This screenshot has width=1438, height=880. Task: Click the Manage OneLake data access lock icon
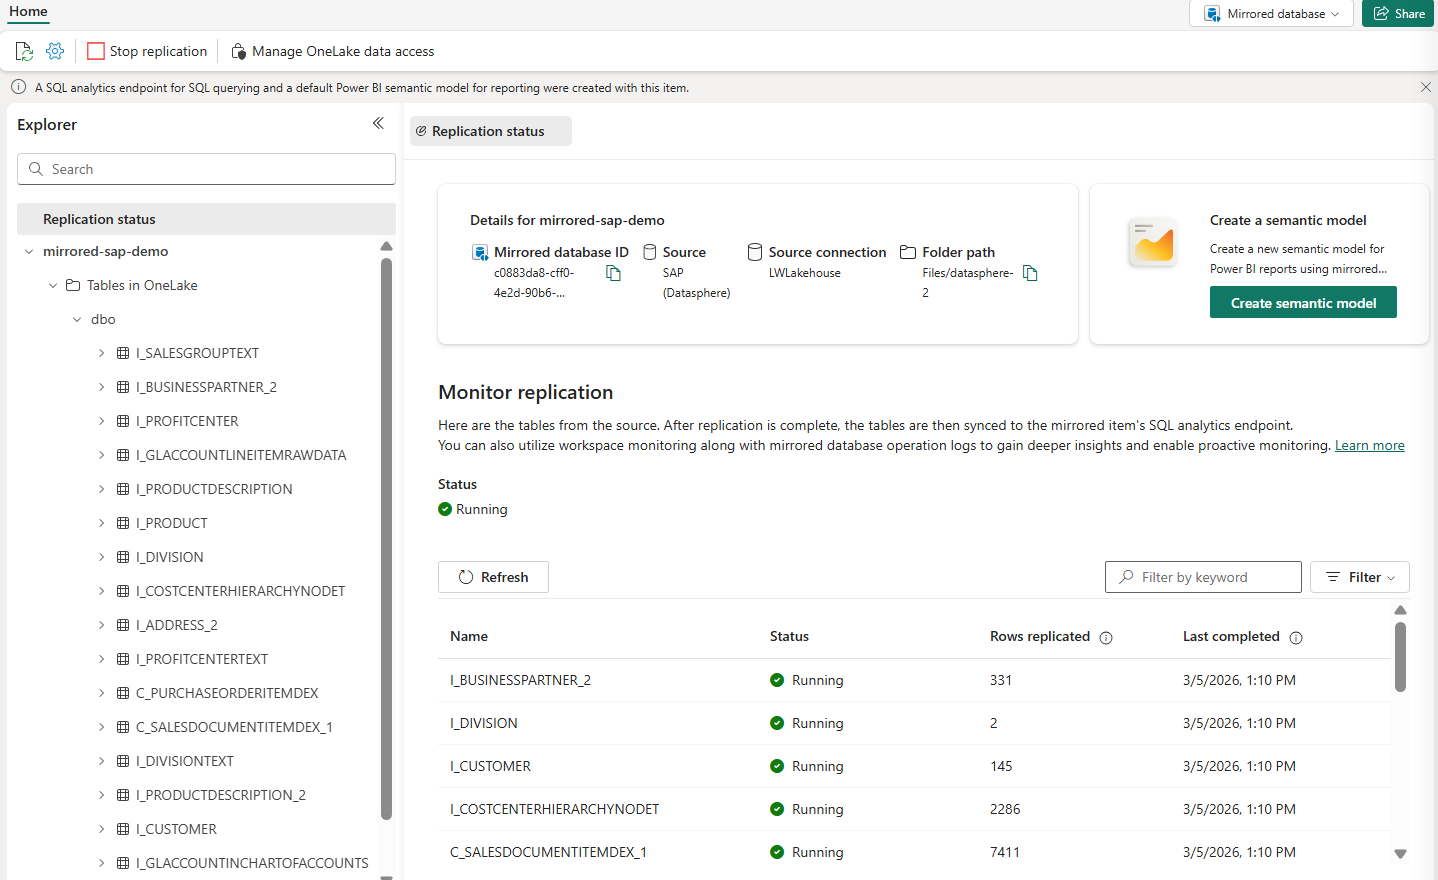238,50
